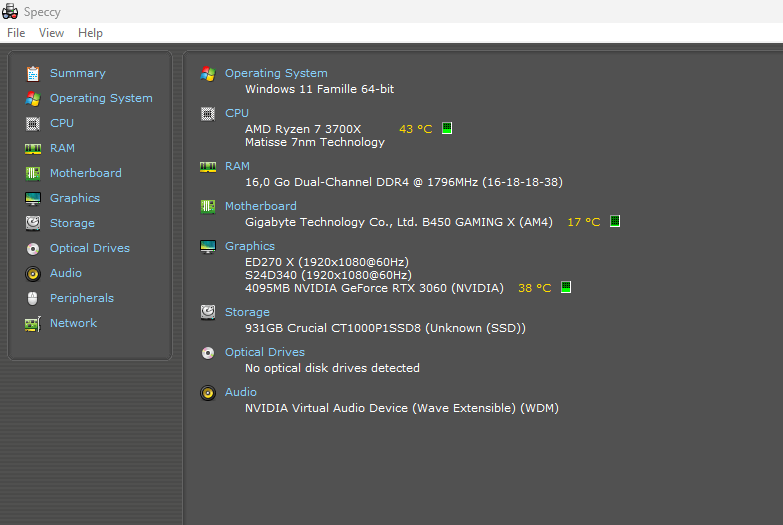Click the green temperature indicator next to 17 °C
The image size is (783, 525).
615,221
